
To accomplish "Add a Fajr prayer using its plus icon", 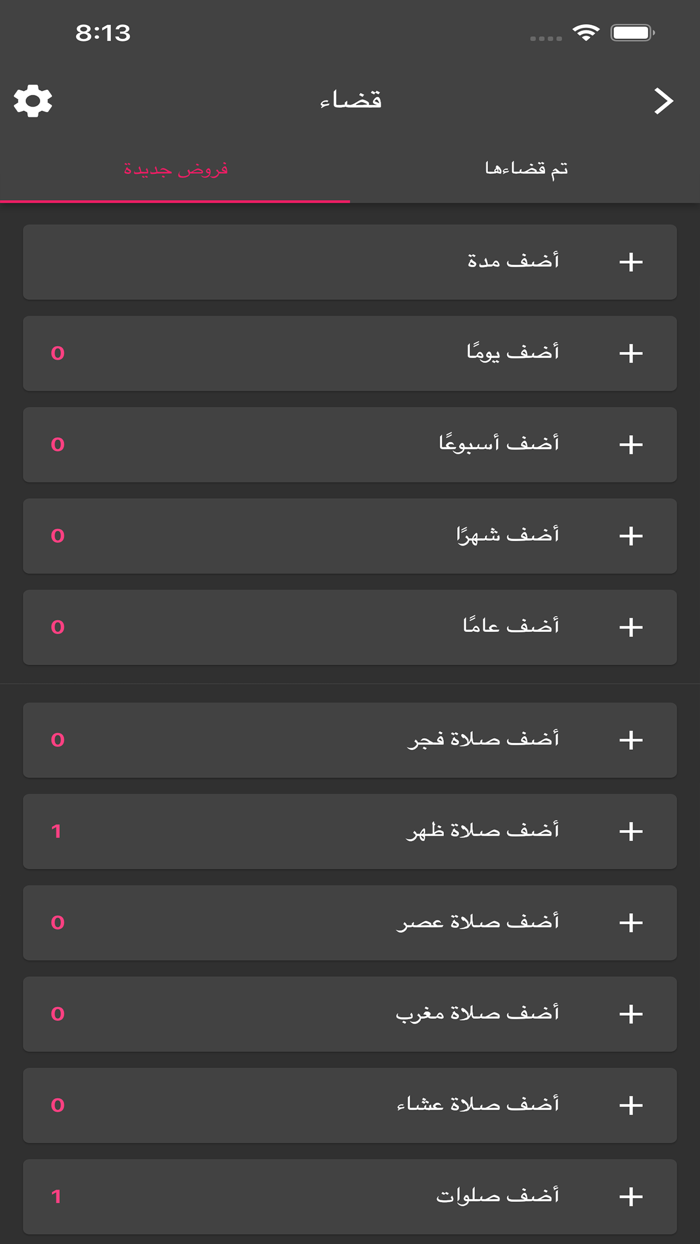I will click(631, 740).
